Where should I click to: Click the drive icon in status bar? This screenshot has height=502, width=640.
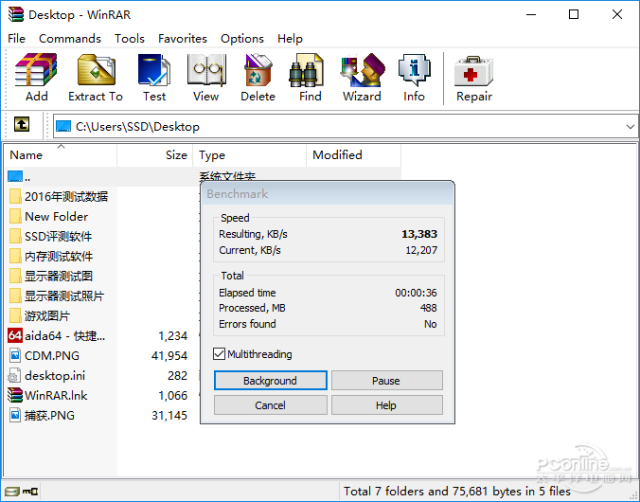[13, 491]
